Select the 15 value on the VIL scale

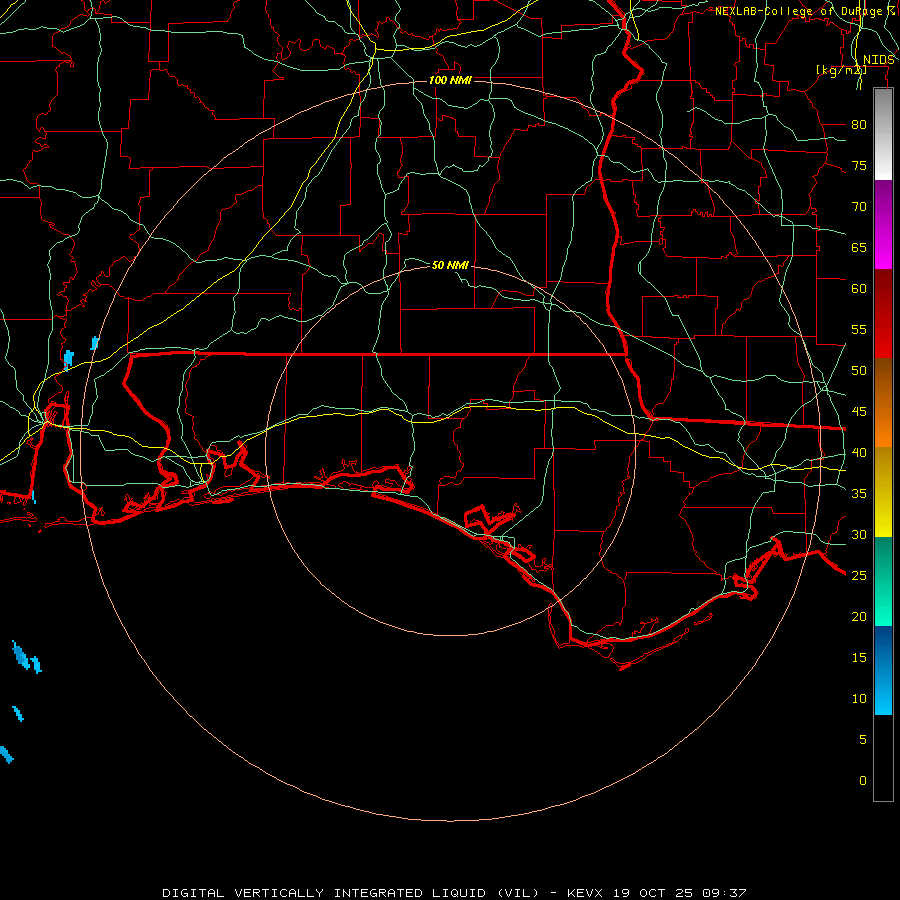[x=859, y=658]
